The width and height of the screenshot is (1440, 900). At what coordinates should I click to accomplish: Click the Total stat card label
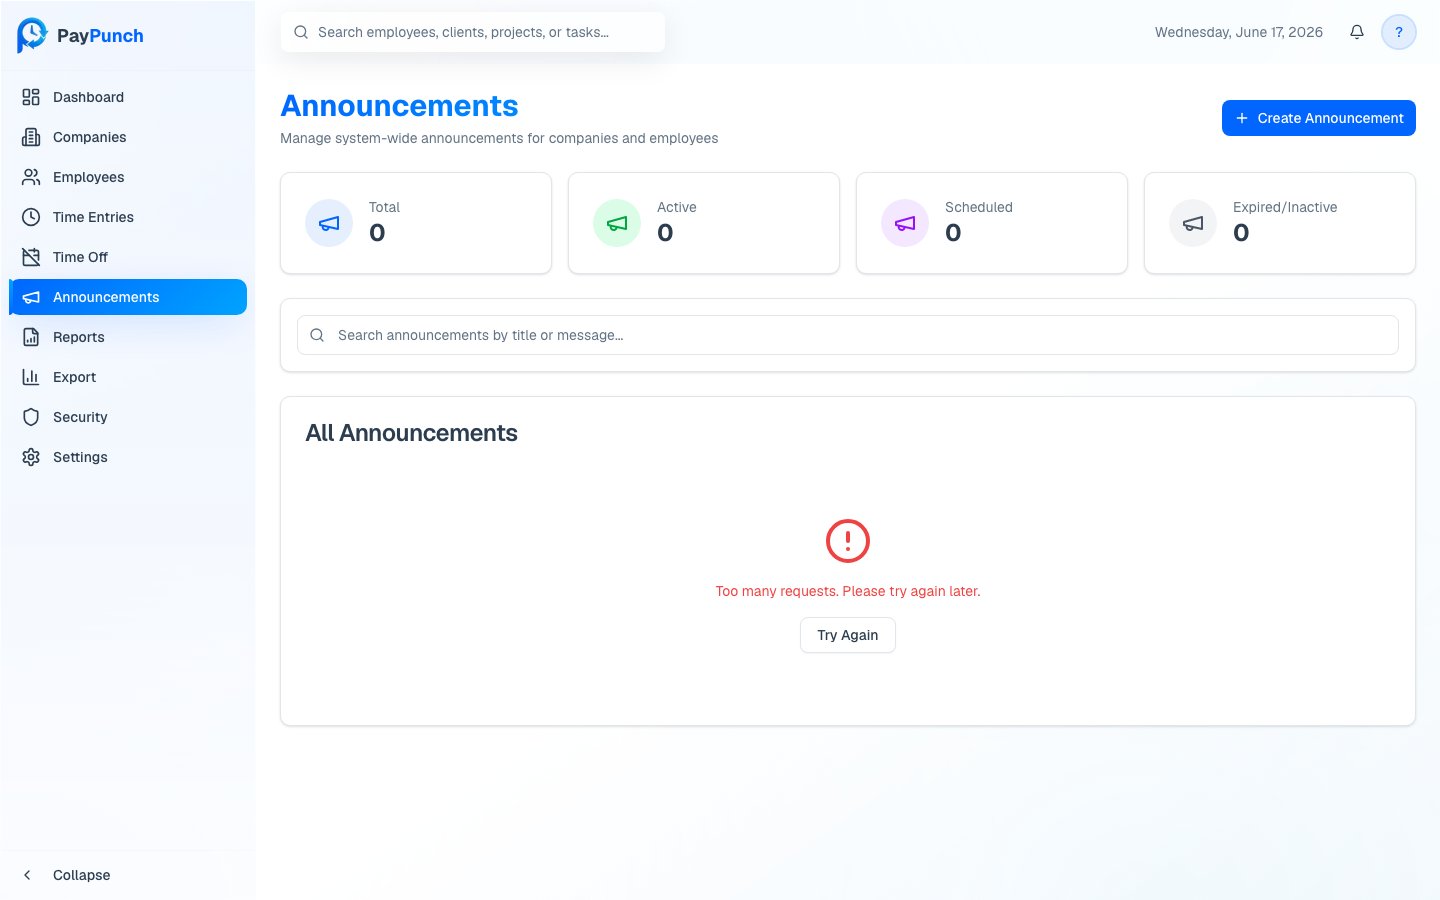(384, 207)
